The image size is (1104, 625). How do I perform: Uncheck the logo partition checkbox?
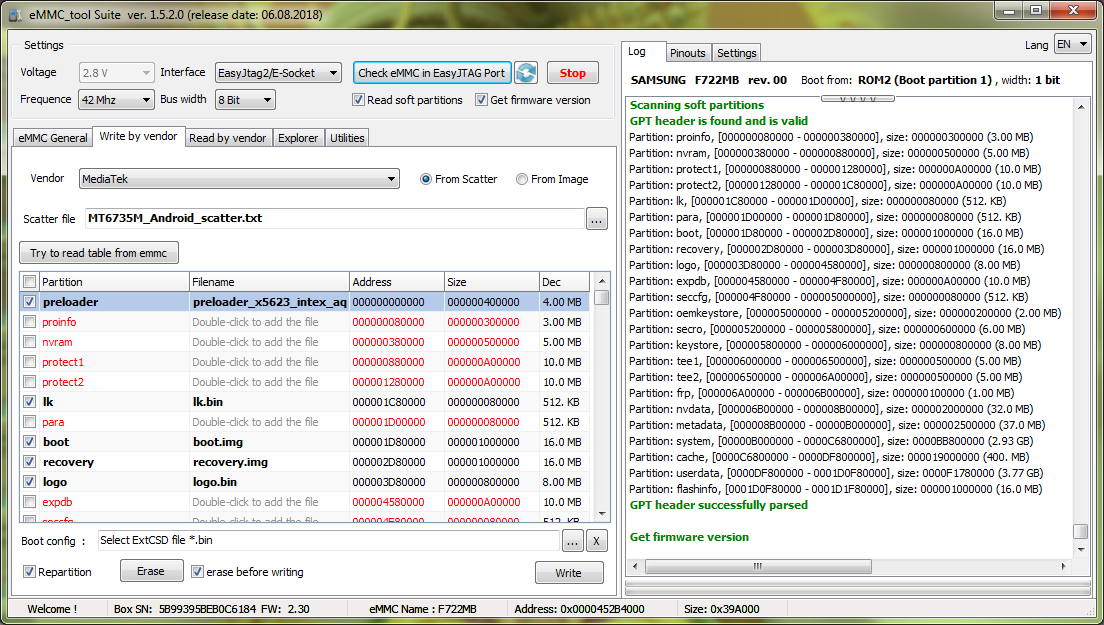tap(30, 482)
